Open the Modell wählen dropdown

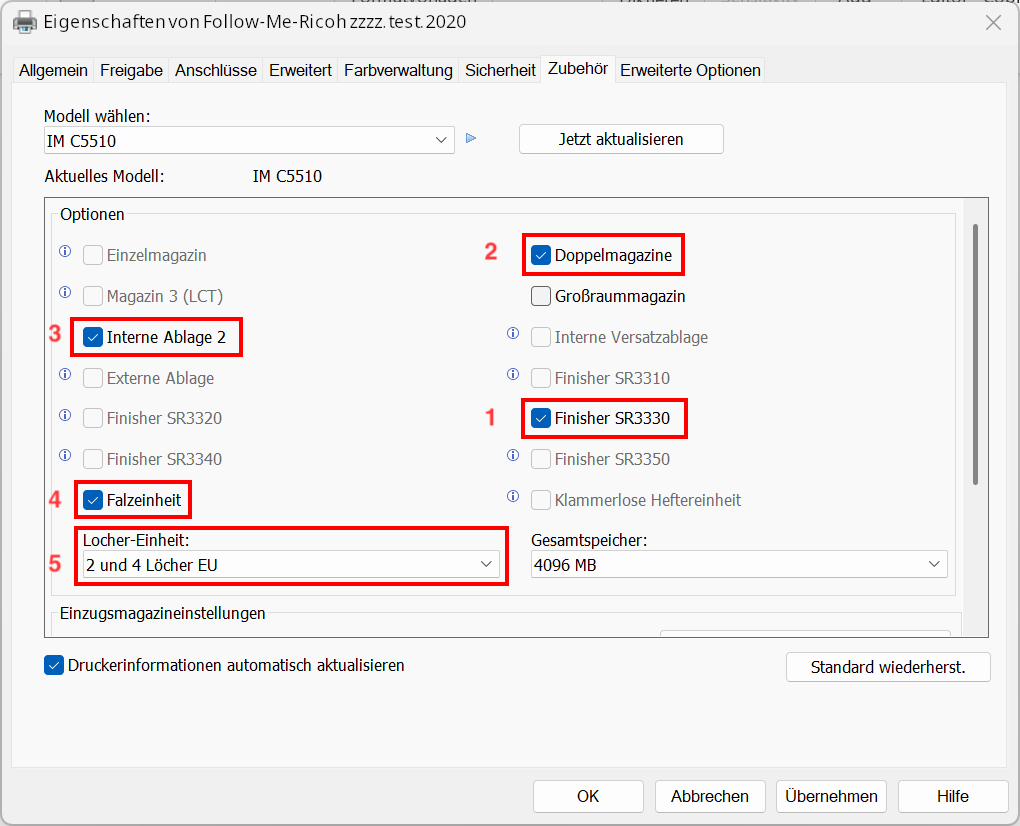pos(249,141)
